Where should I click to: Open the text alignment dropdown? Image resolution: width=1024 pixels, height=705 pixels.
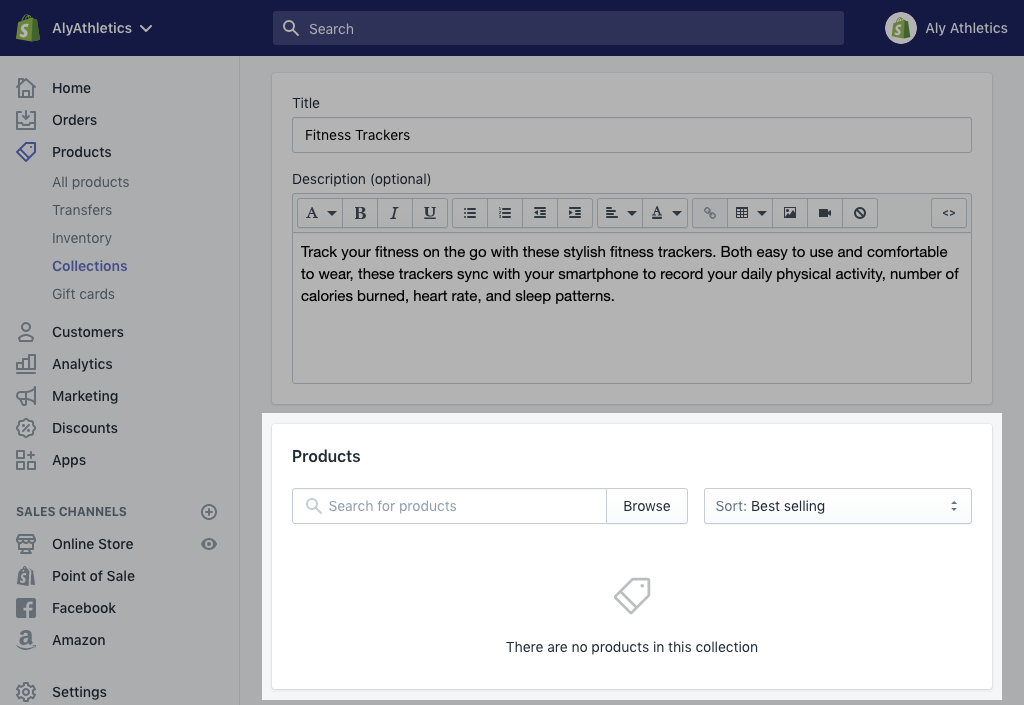(x=620, y=213)
